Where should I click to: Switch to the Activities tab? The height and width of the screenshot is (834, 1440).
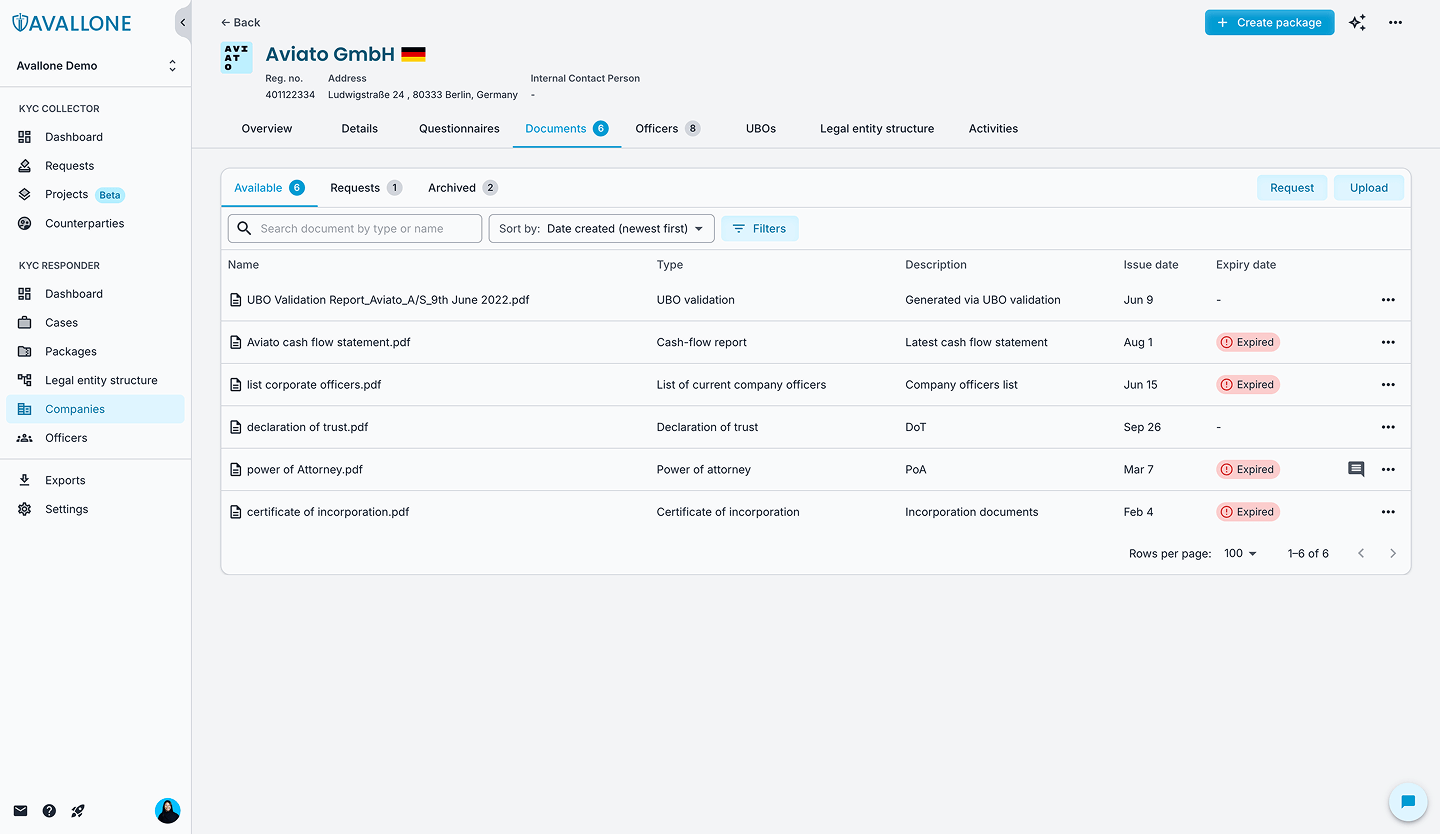993,129
